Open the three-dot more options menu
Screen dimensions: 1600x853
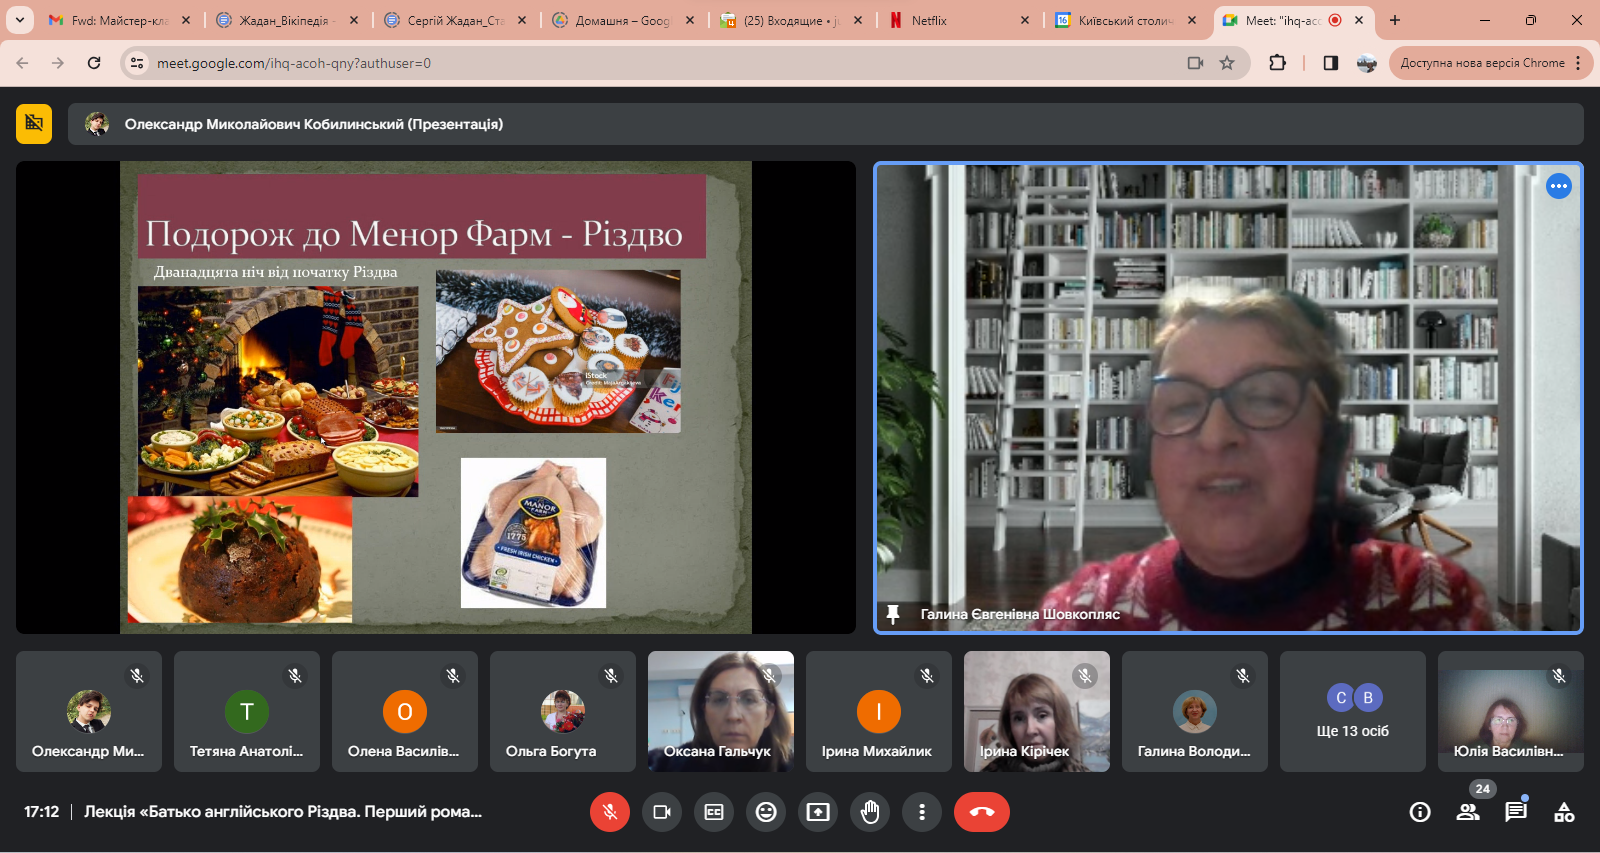pos(922,812)
